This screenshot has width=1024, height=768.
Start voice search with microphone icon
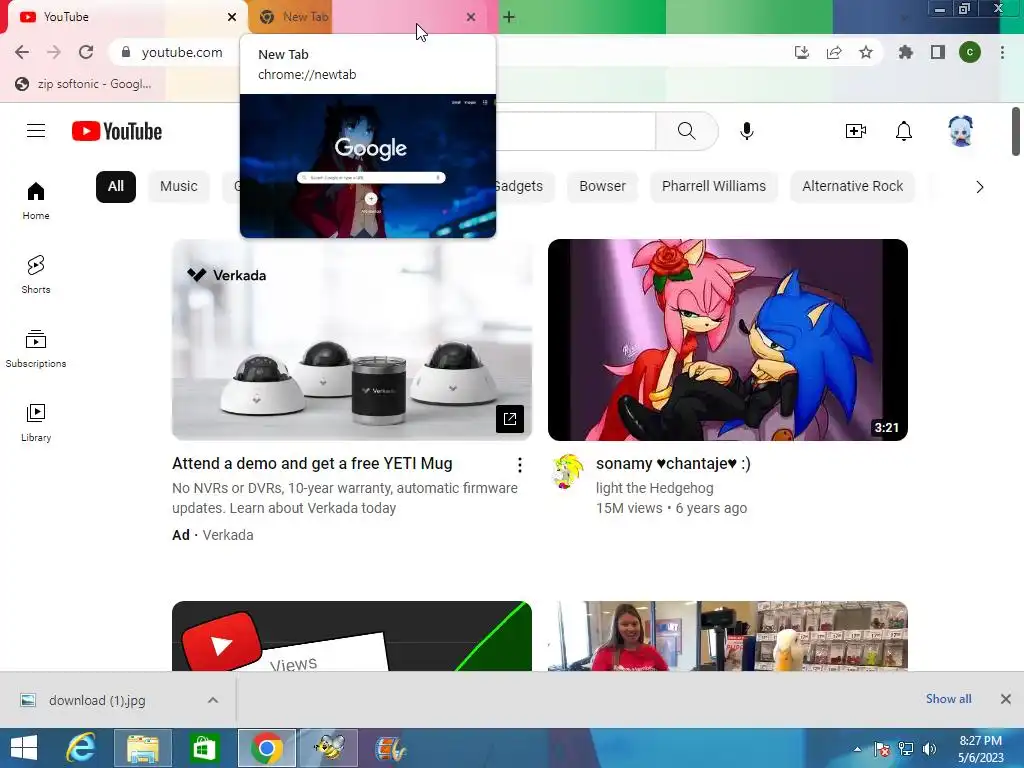(x=746, y=131)
